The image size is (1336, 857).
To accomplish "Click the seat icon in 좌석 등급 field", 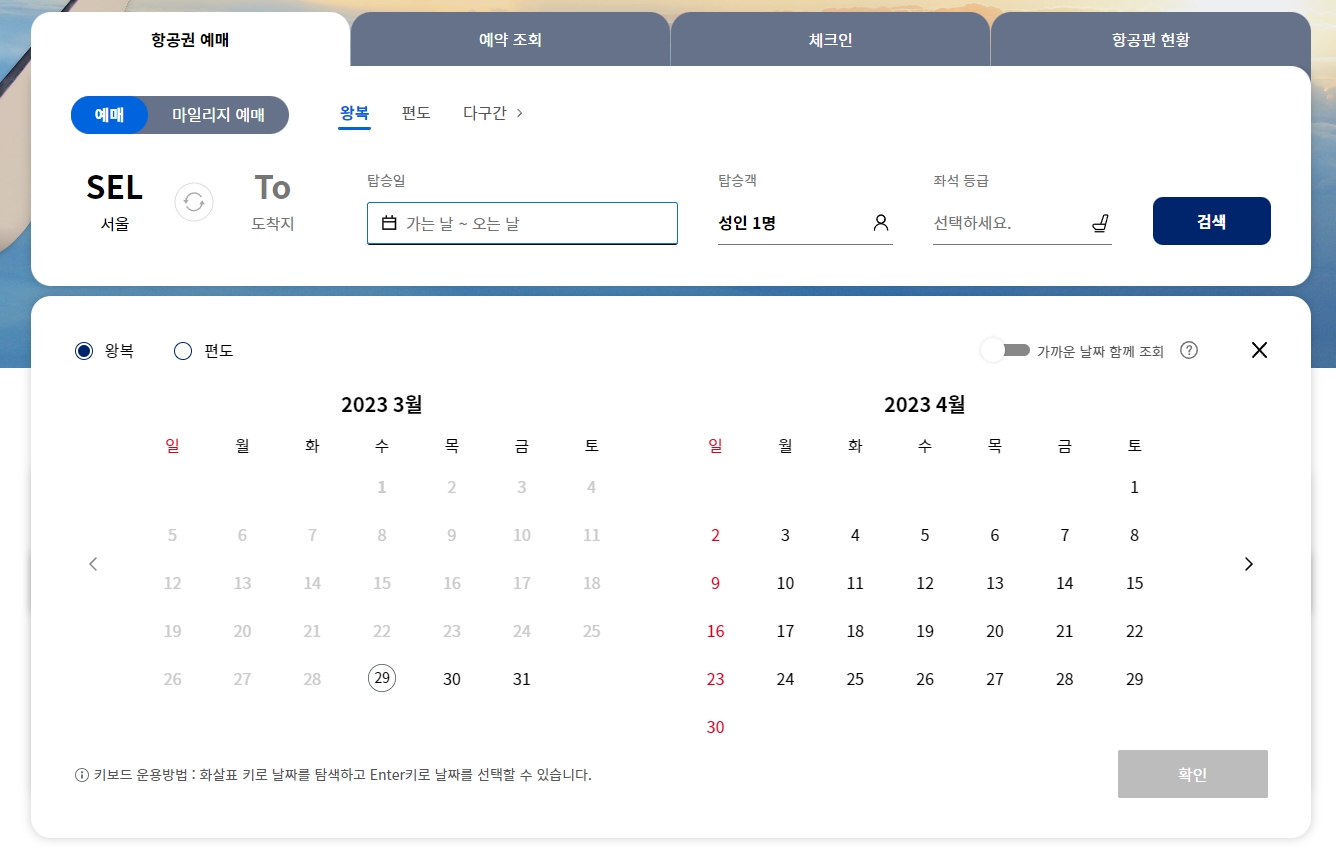I will (x=1100, y=222).
